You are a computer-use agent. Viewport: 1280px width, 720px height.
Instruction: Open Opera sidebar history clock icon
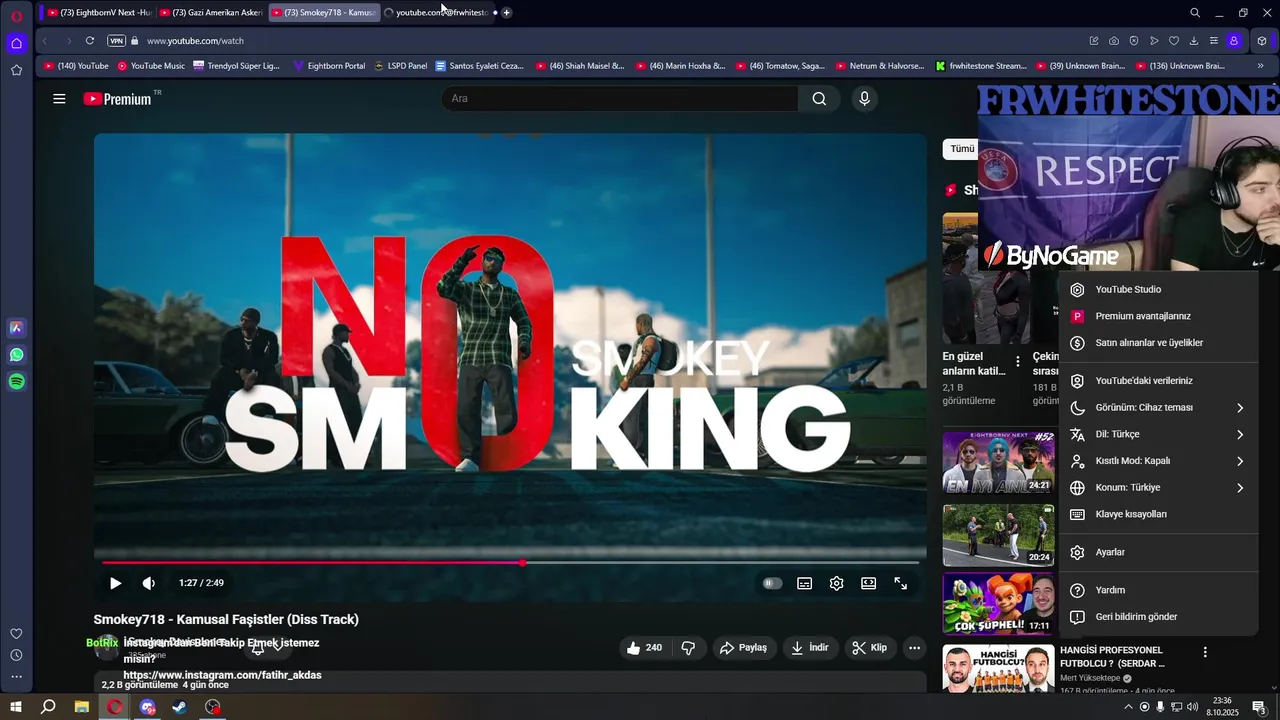16,656
